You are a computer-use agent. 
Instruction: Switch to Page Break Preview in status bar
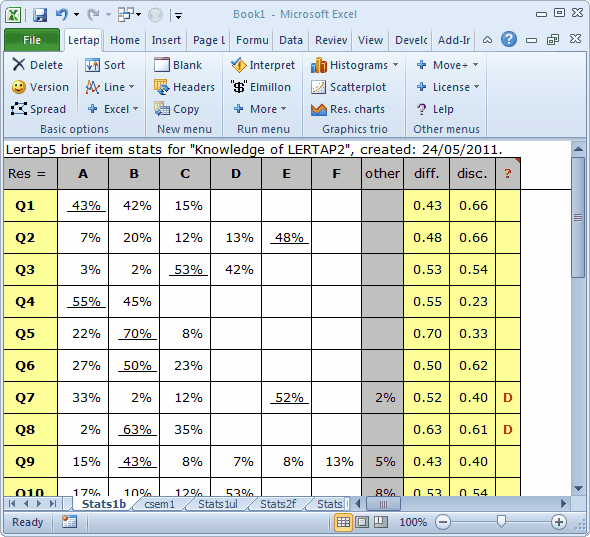[381, 522]
